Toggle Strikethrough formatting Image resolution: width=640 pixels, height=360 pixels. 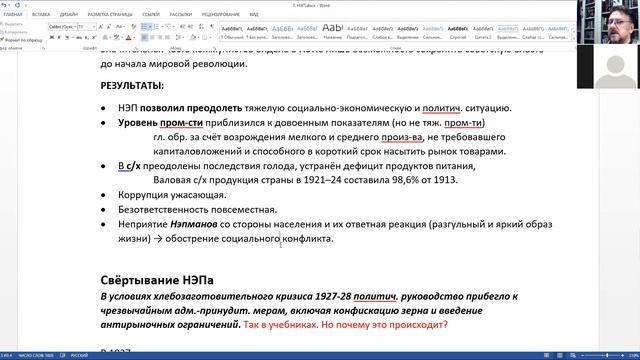[79, 37]
